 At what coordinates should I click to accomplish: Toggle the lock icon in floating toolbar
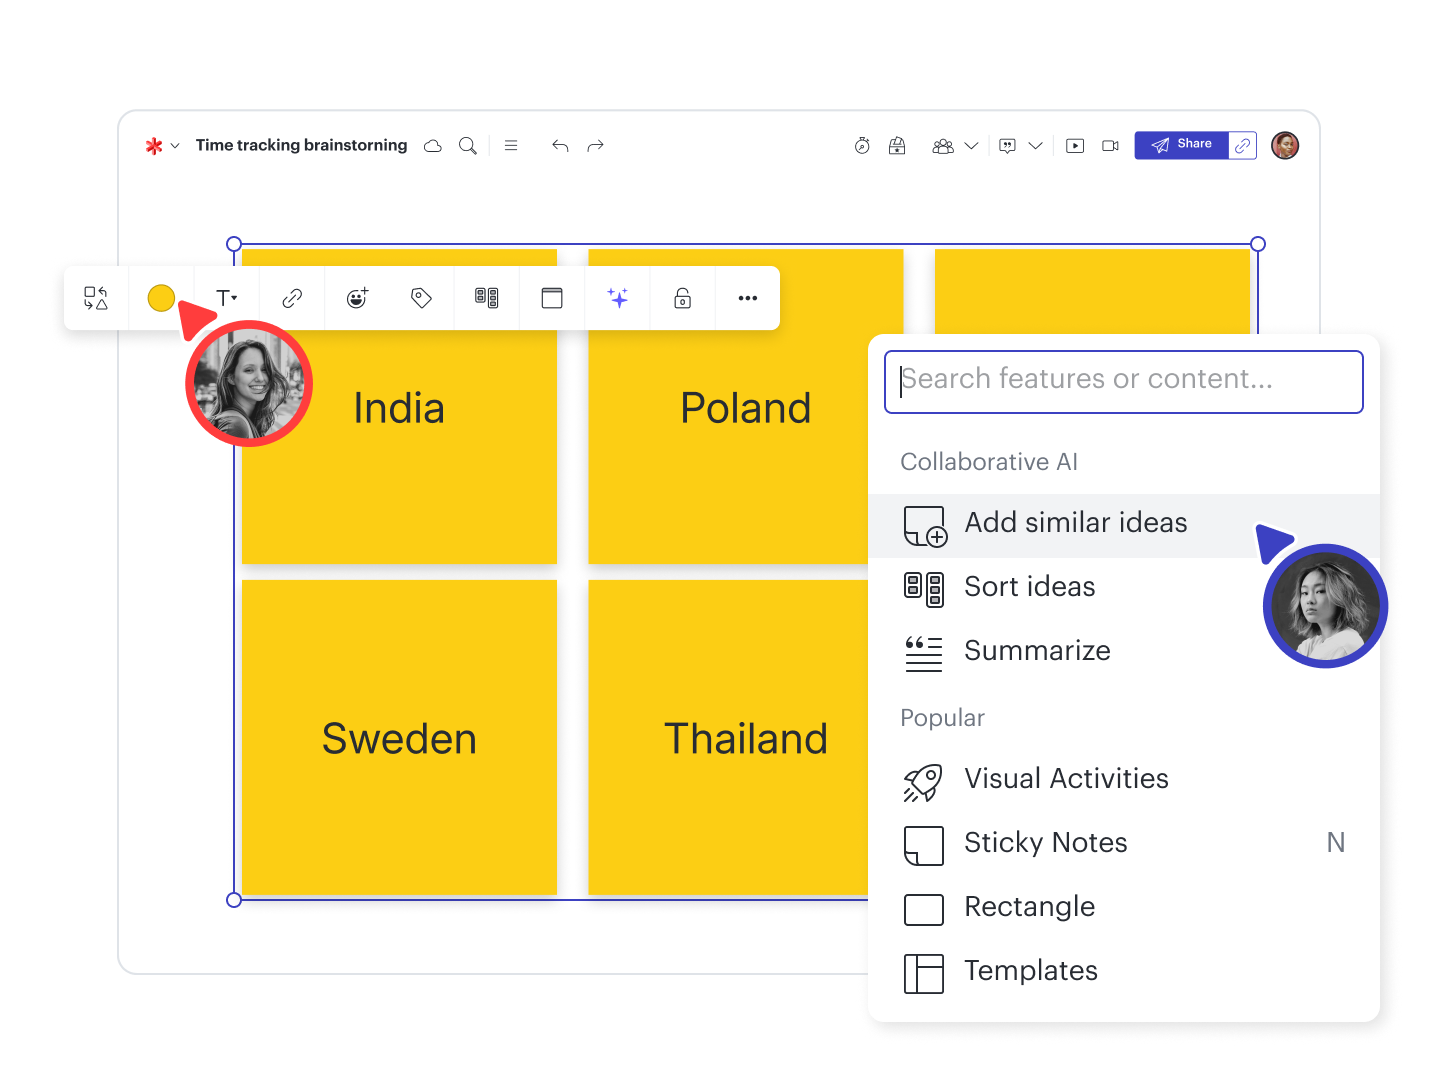coord(683,298)
